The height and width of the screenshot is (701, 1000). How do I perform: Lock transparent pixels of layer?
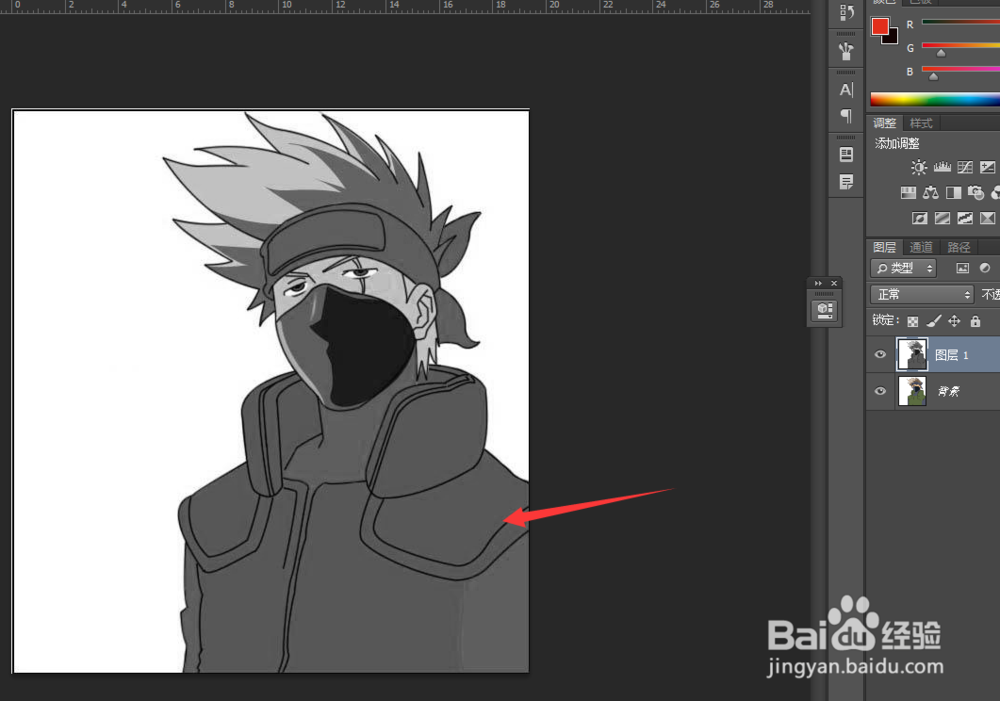pos(913,321)
